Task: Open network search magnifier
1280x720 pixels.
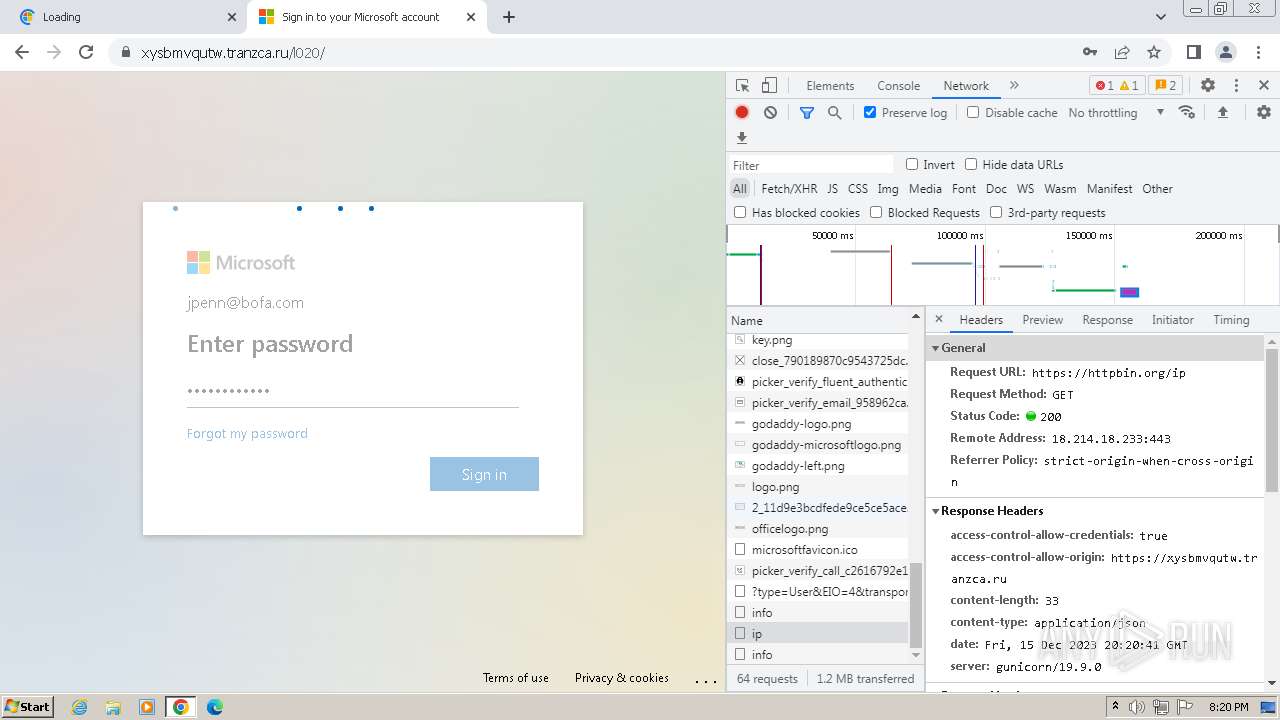Action: (835, 113)
